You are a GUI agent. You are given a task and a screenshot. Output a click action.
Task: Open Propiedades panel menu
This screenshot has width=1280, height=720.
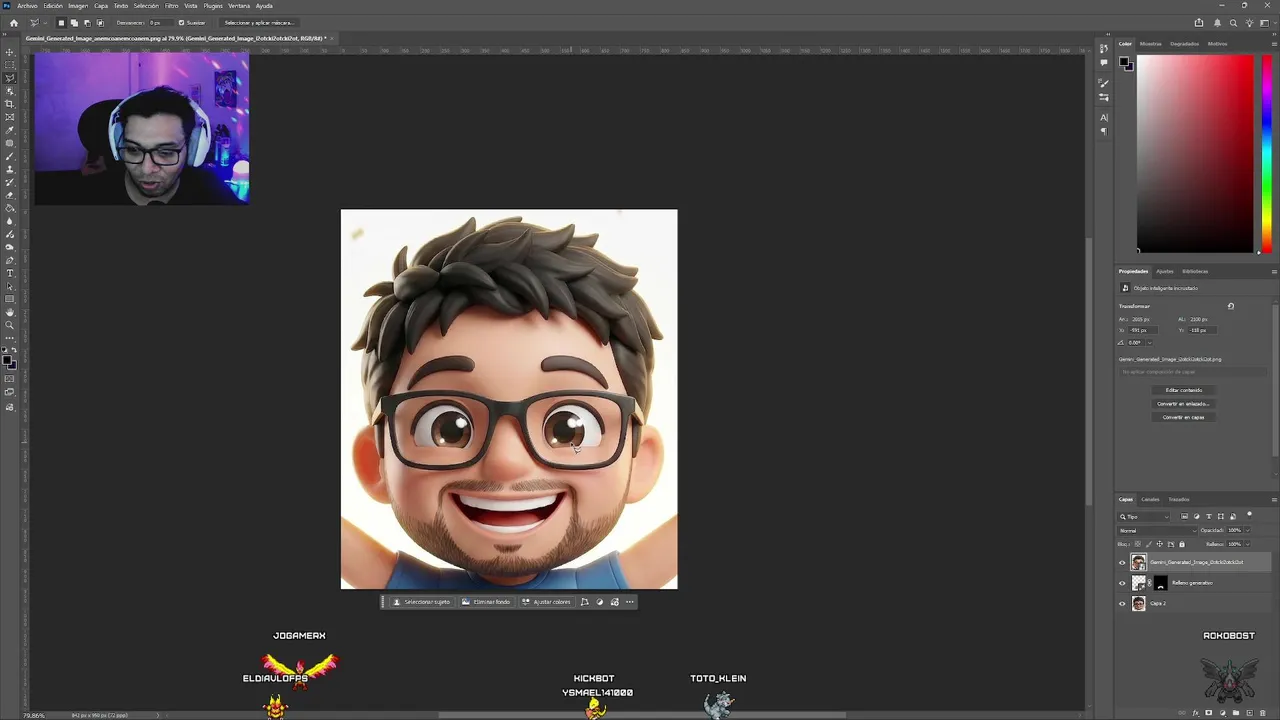click(1274, 272)
